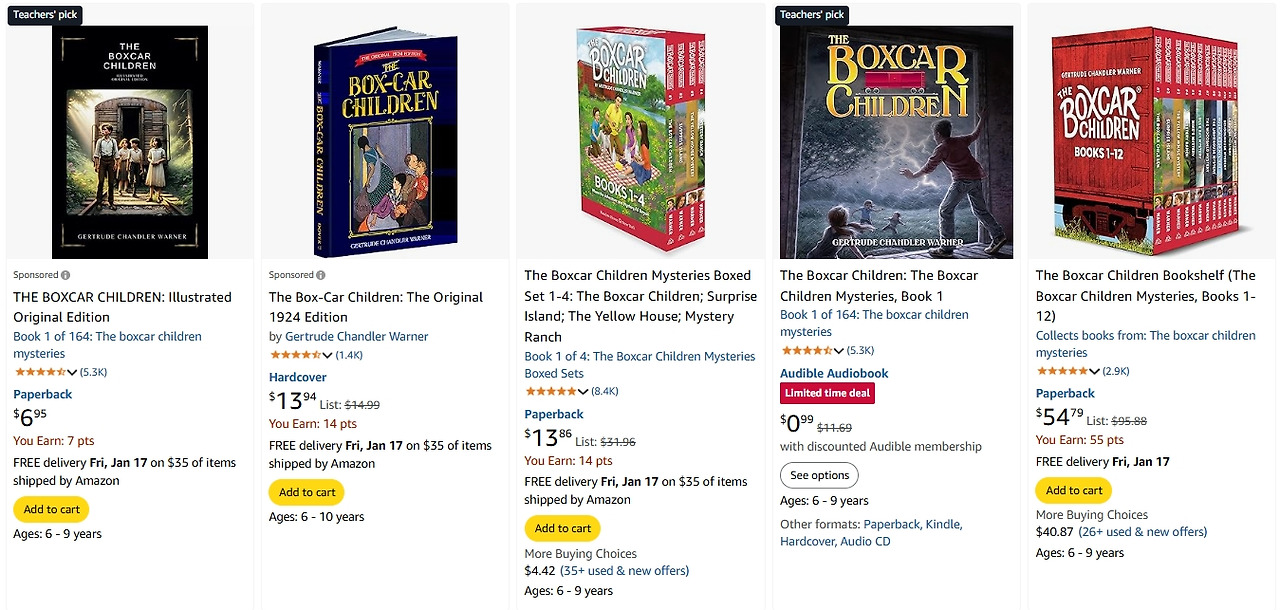
Task: Expand rating breakdown for Boxed Set 1-4
Action: click(583, 391)
